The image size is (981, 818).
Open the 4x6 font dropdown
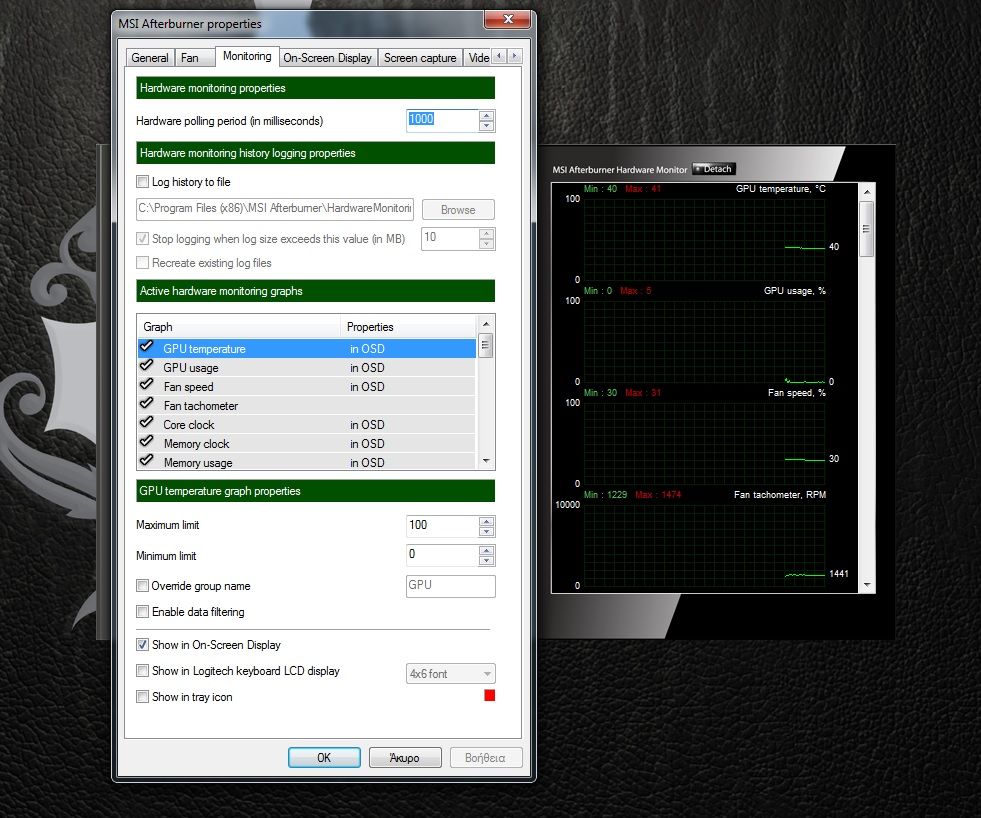tap(450, 674)
